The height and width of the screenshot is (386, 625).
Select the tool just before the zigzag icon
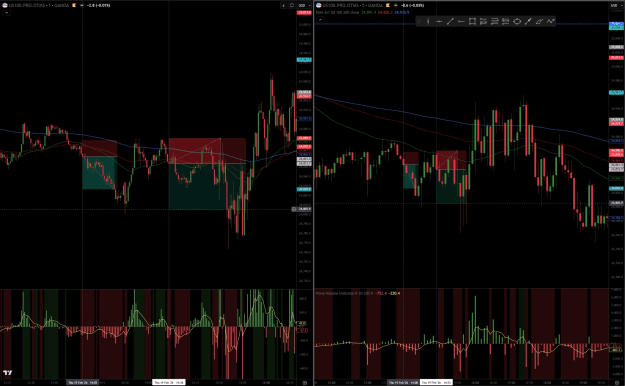point(539,22)
